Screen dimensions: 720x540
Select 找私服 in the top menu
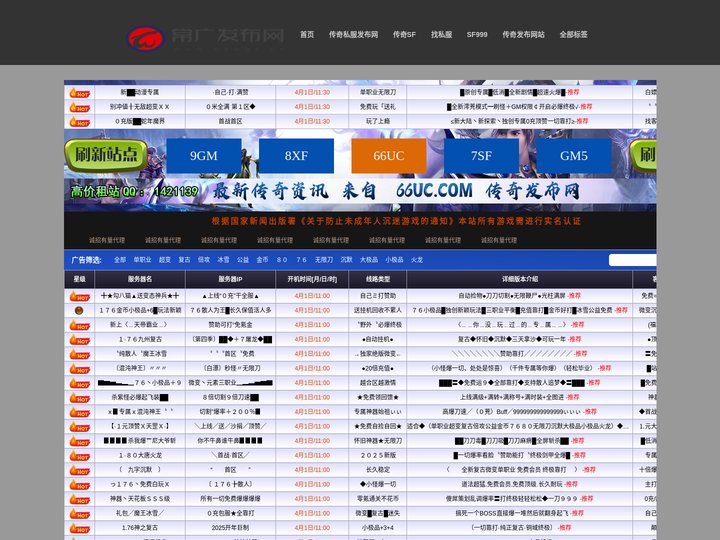tap(441, 34)
